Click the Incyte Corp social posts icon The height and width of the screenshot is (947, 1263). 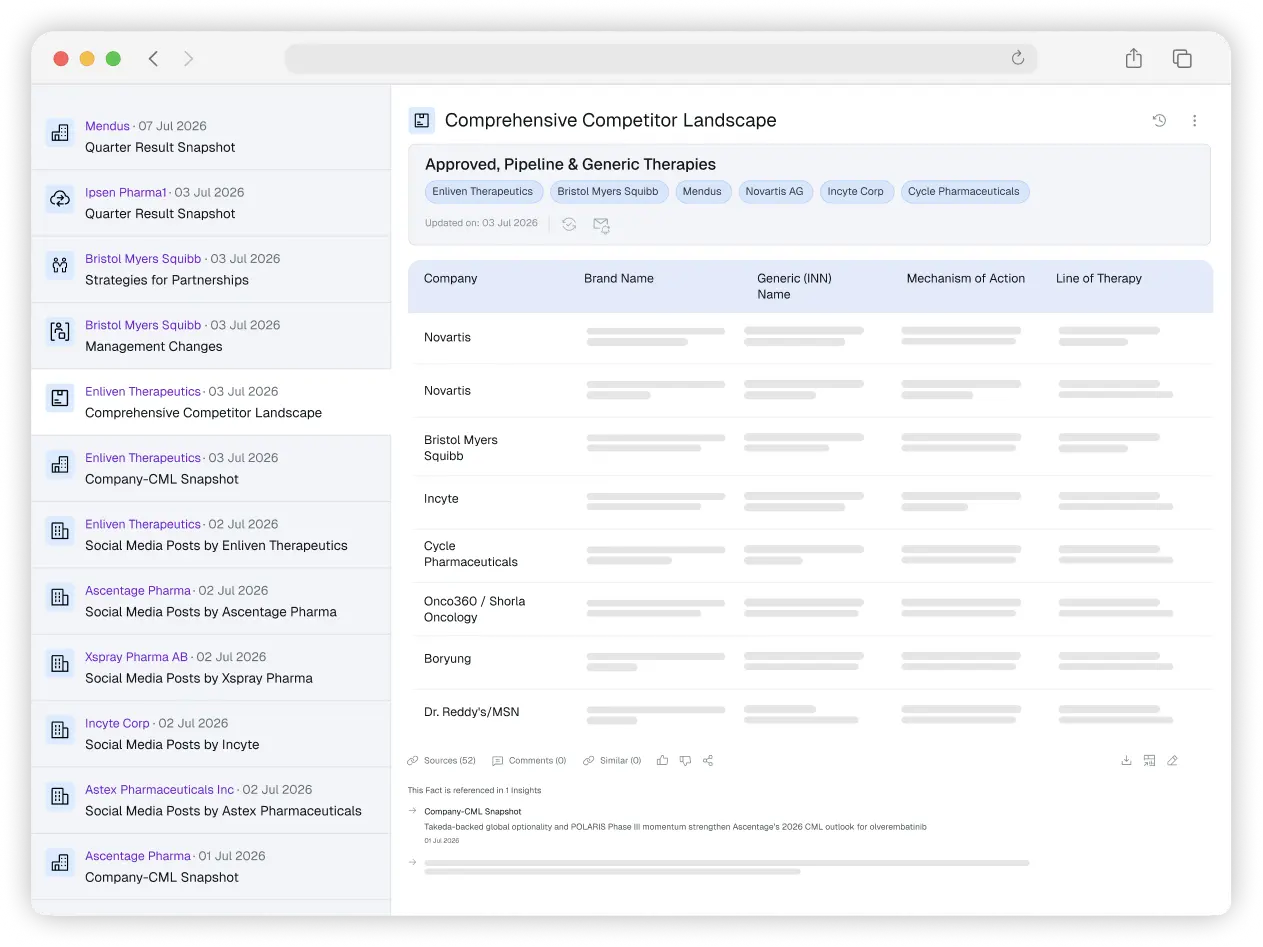point(60,730)
